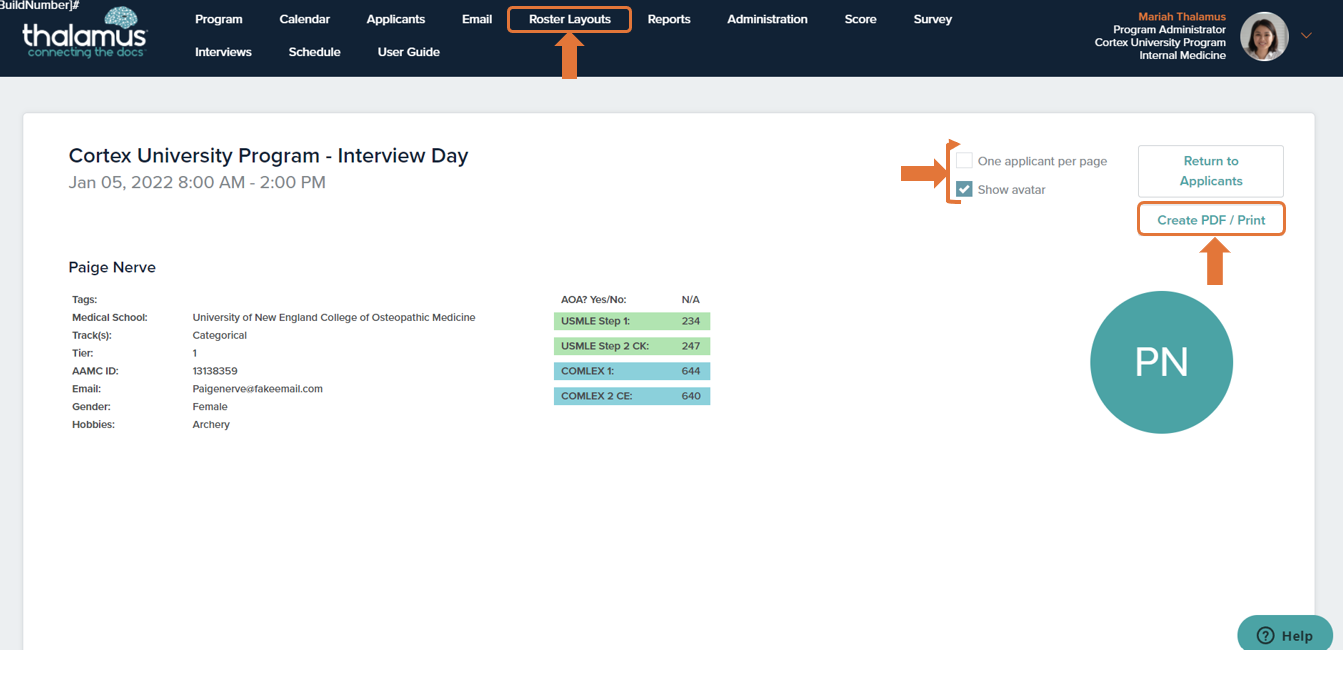The image size is (1343, 695).
Task: Open the Help widget
Action: pyautogui.click(x=1285, y=635)
